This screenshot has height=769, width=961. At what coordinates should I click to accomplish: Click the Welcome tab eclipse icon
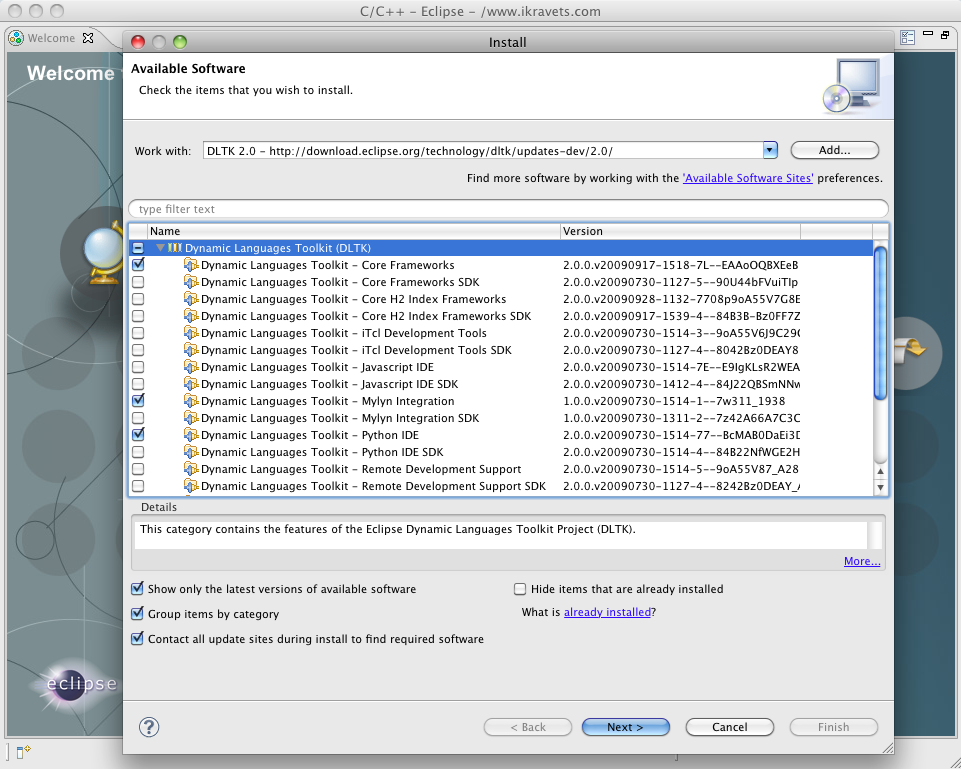pos(17,38)
